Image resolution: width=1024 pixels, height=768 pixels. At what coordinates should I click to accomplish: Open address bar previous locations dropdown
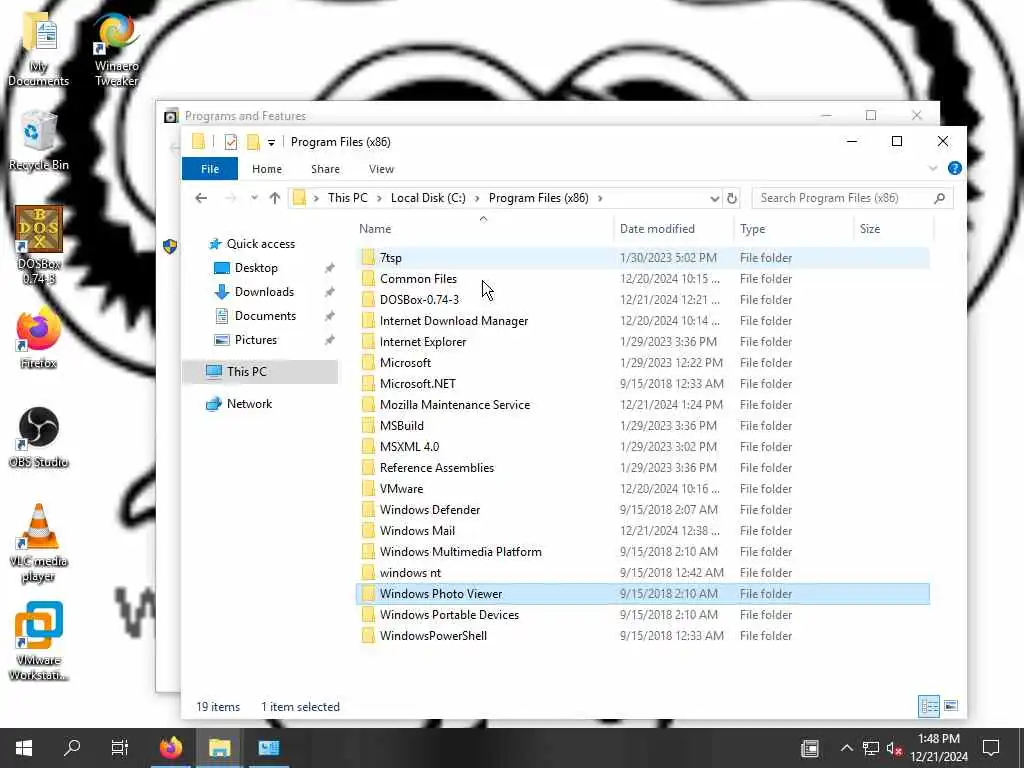click(x=714, y=198)
